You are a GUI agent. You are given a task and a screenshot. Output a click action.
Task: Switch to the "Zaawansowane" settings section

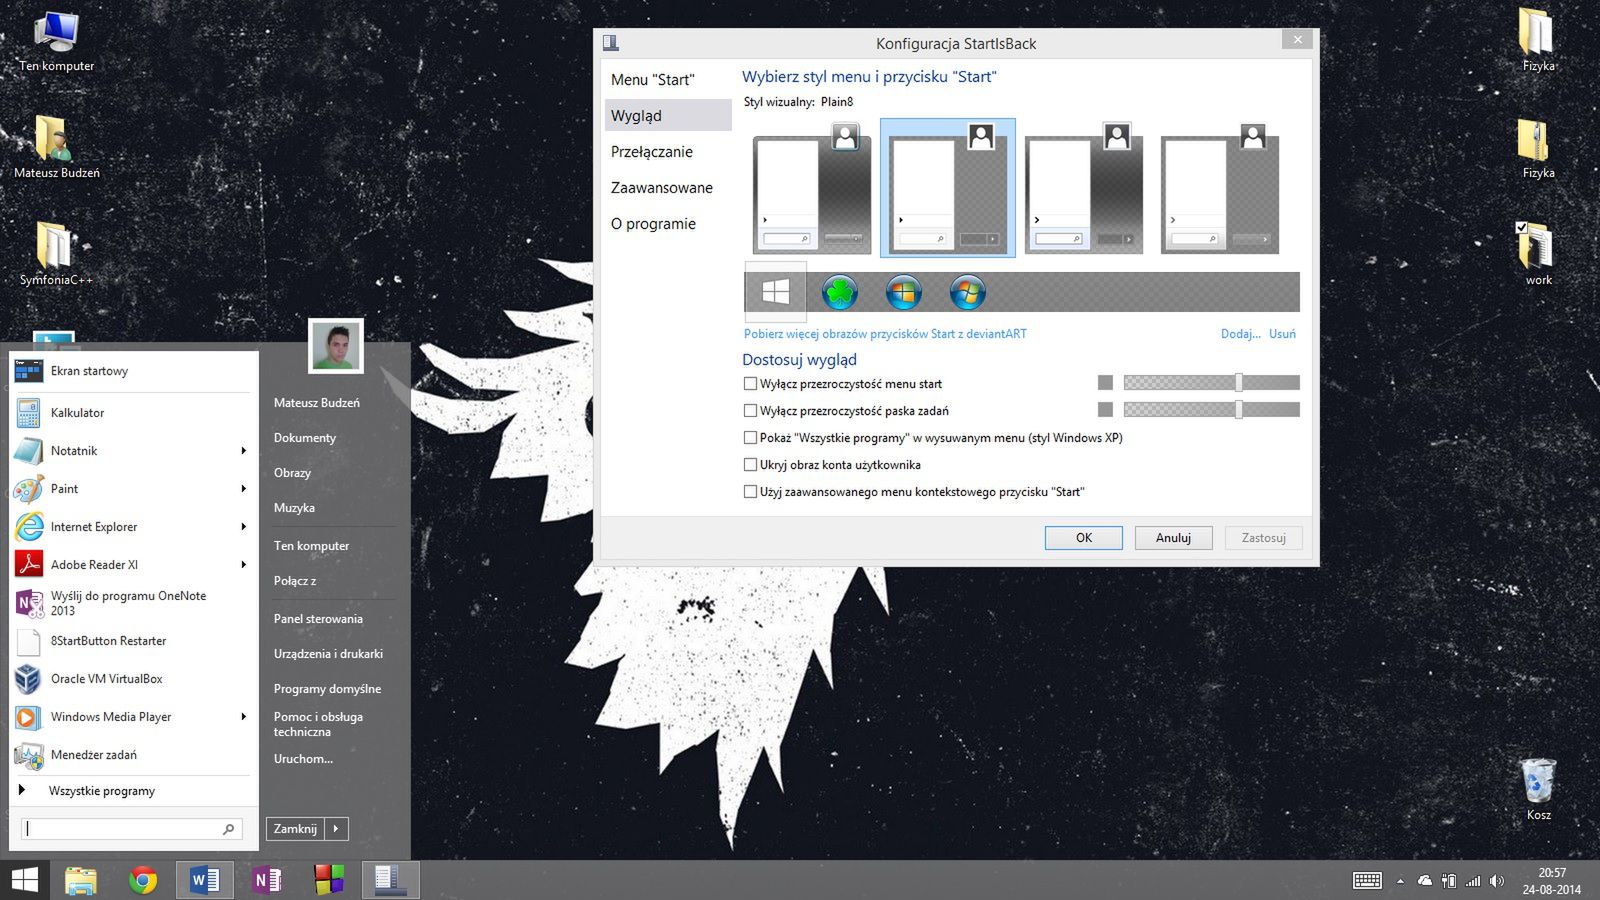point(661,188)
